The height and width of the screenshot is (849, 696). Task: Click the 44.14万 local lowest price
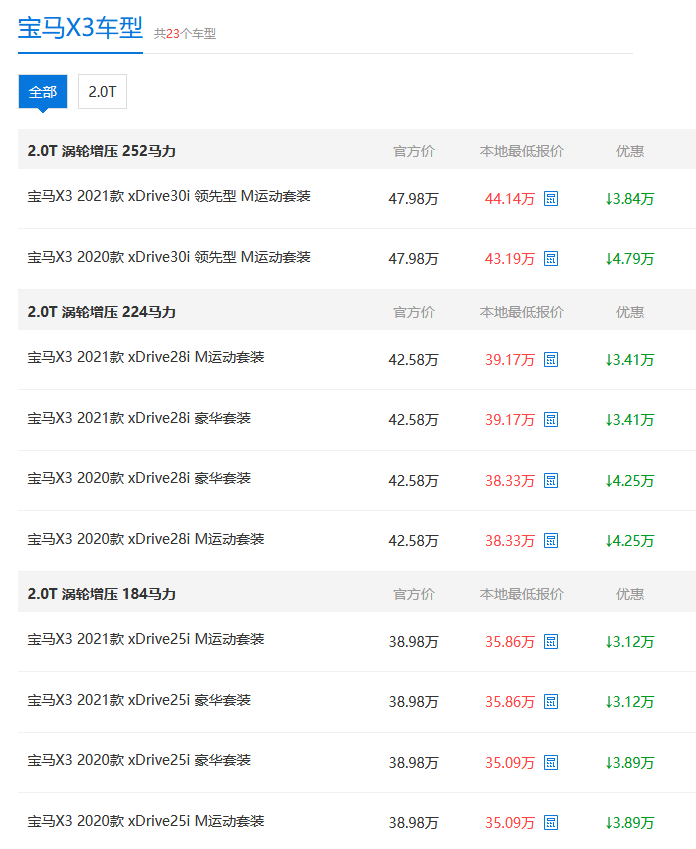(x=510, y=199)
